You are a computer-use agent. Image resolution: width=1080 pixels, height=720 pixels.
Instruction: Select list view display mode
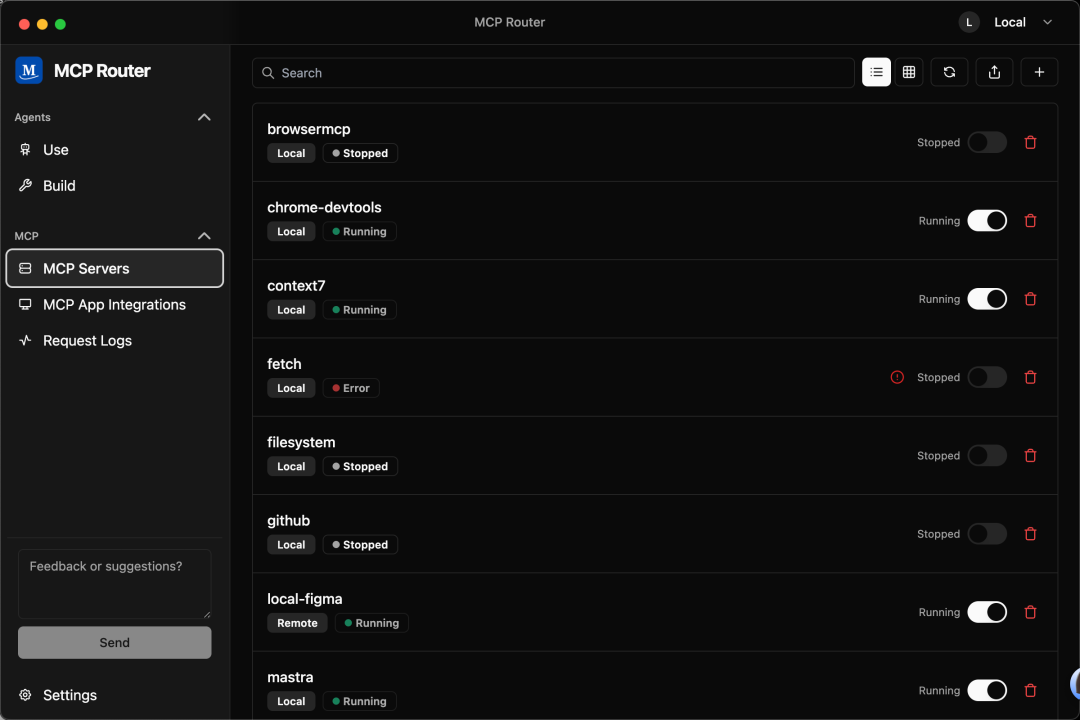[876, 72]
